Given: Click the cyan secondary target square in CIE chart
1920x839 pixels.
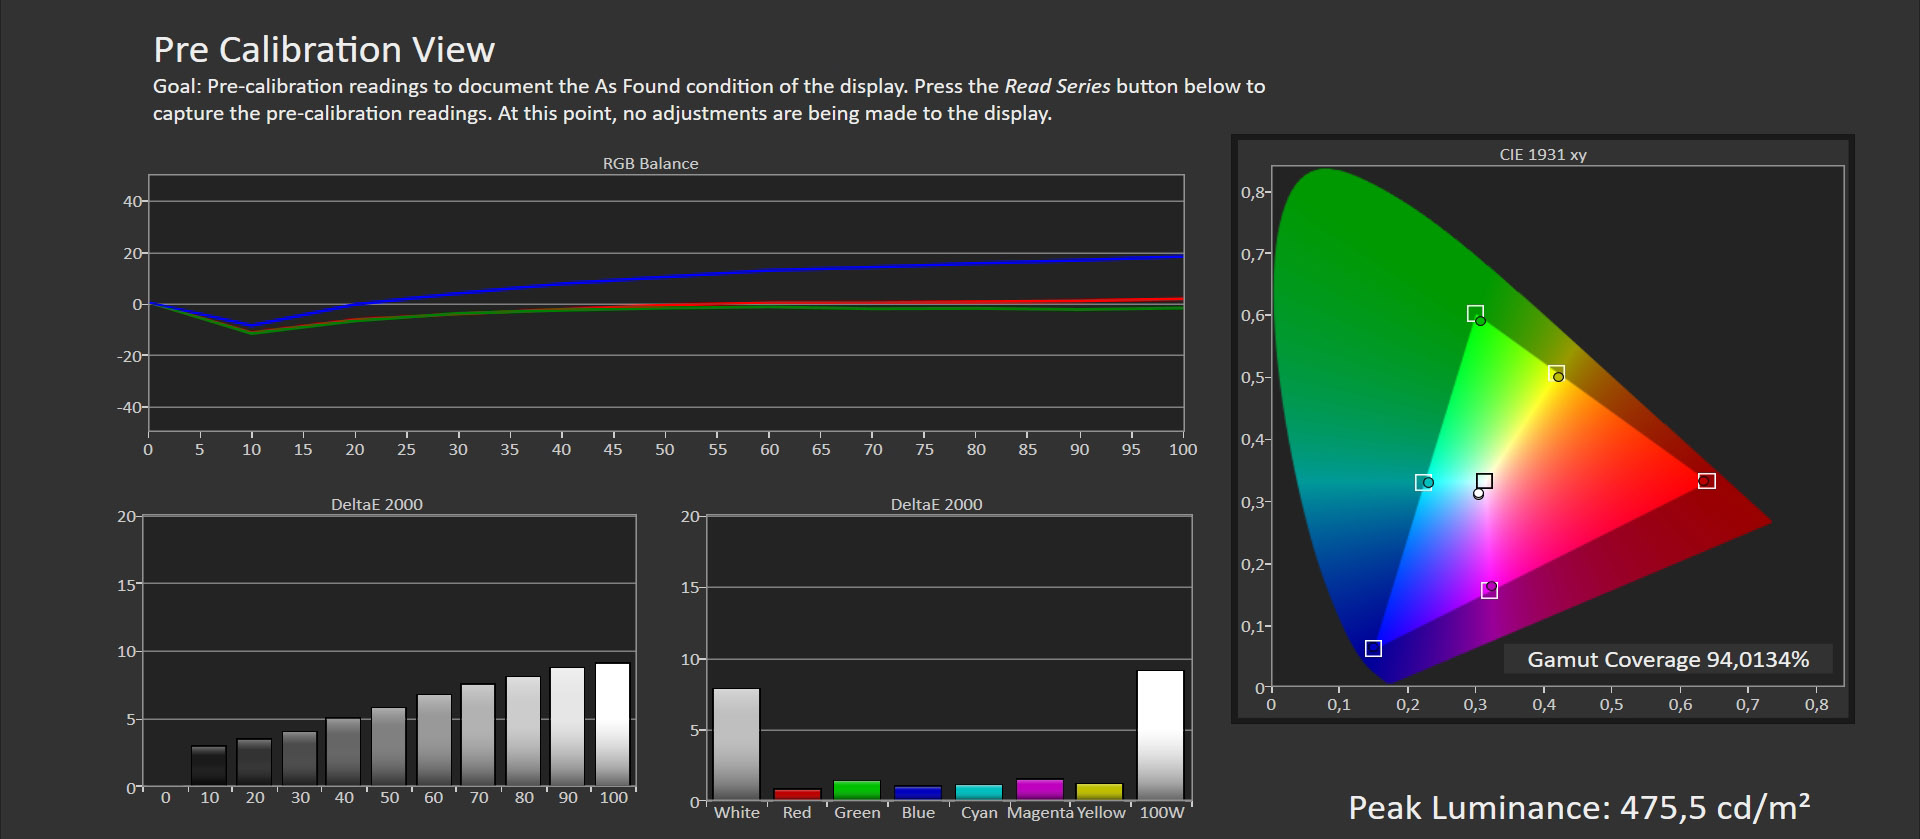Looking at the screenshot, I should pyautogui.click(x=1423, y=483).
